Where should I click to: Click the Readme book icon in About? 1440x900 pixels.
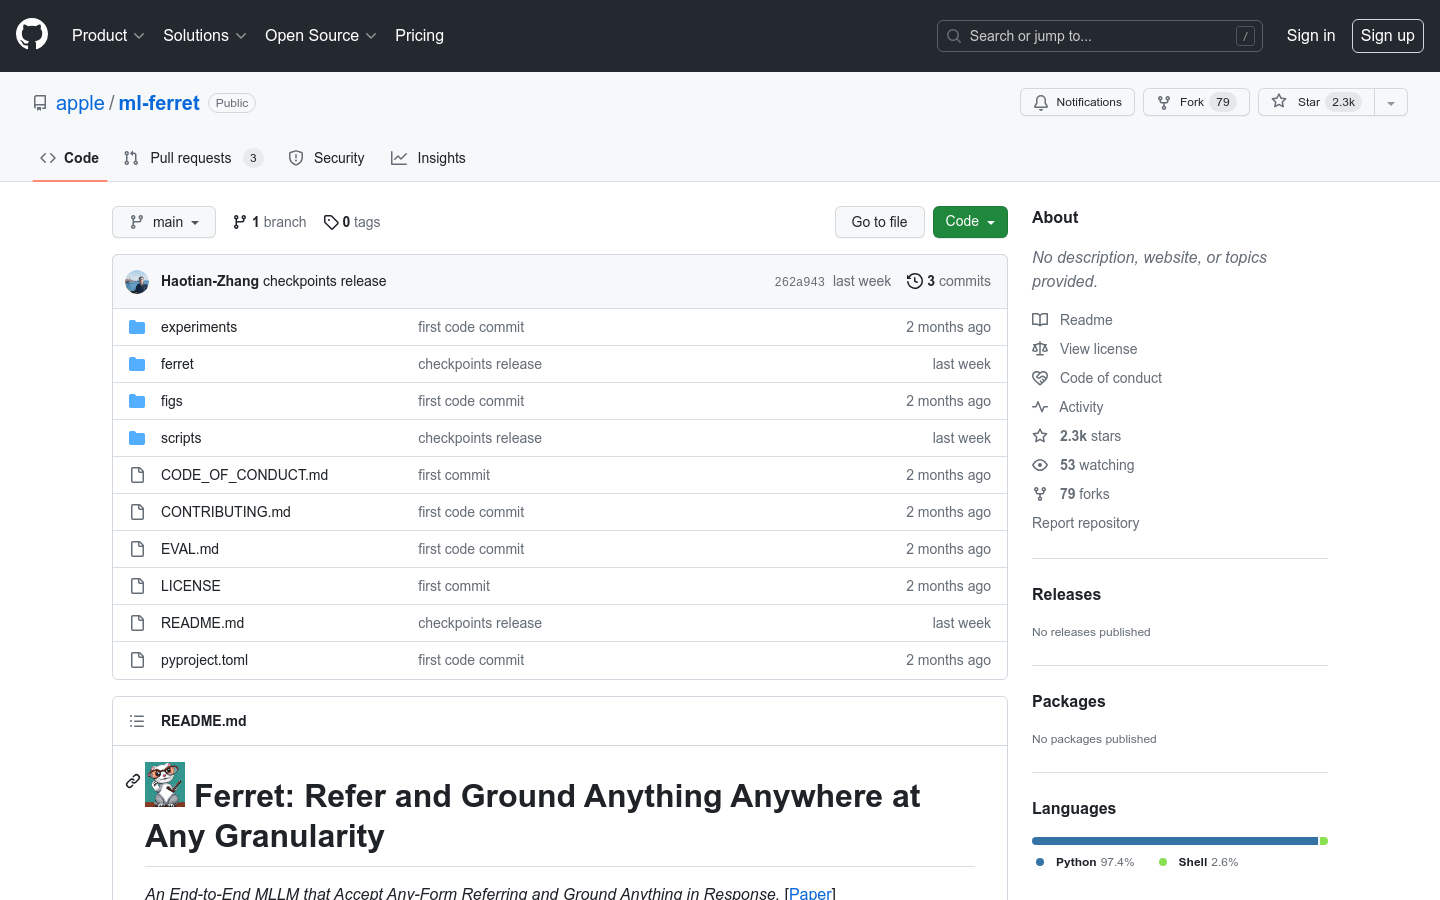coord(1040,320)
